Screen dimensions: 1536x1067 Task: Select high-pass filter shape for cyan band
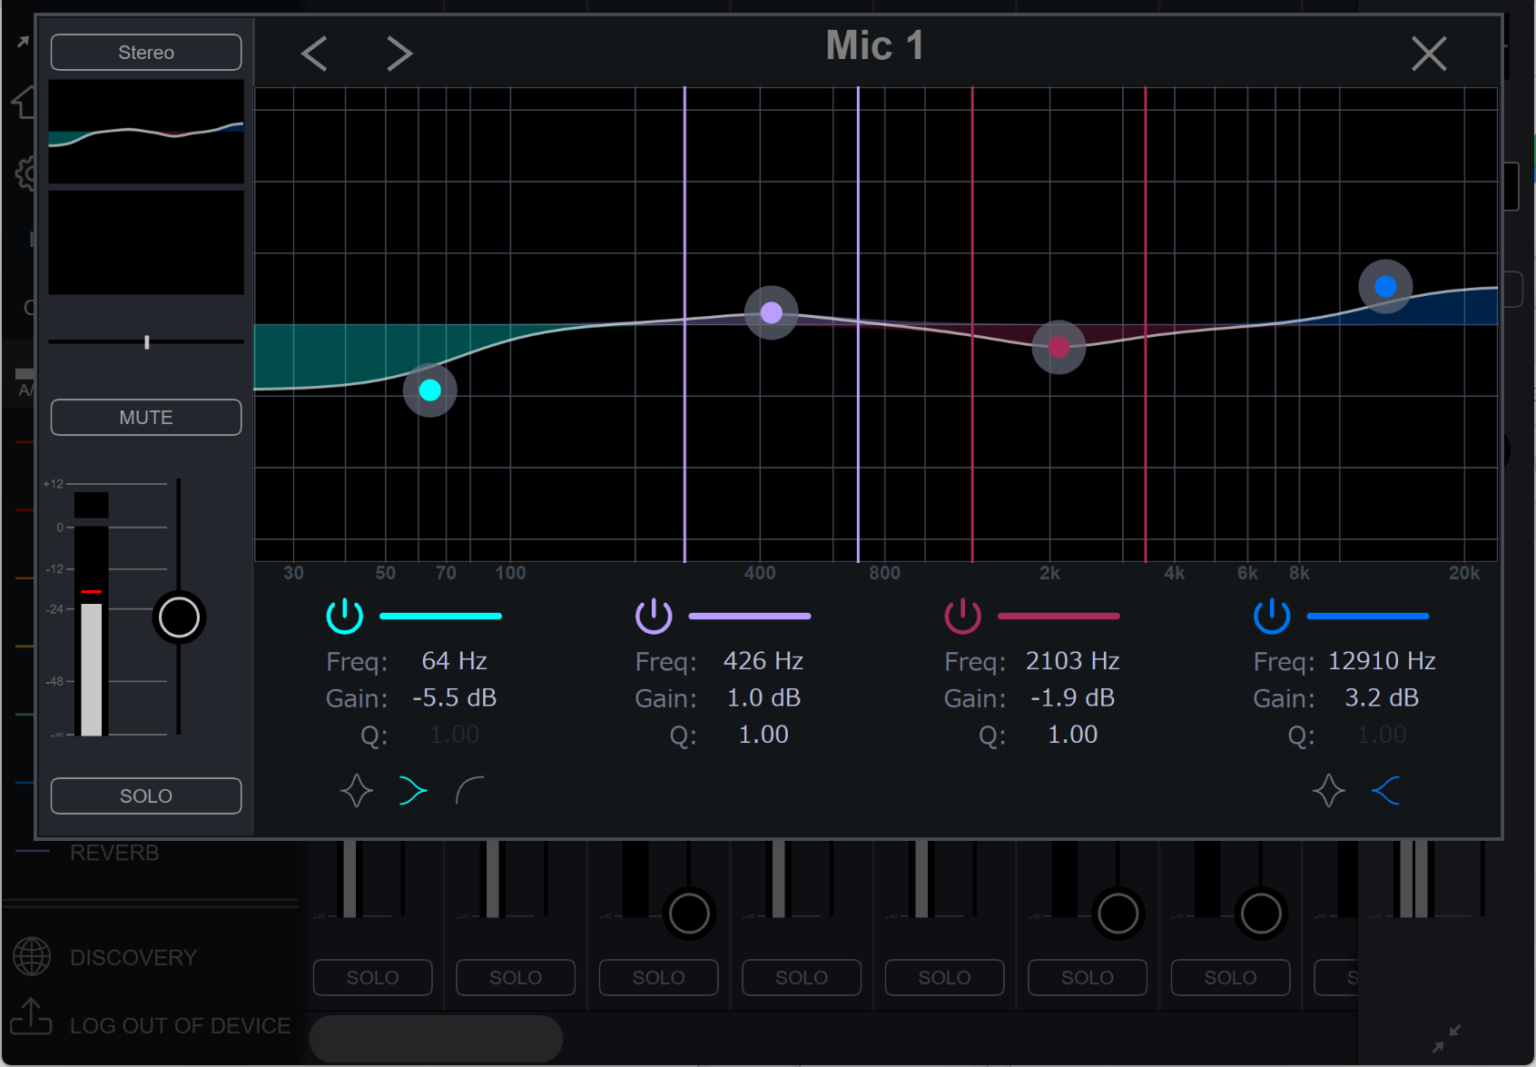click(470, 791)
